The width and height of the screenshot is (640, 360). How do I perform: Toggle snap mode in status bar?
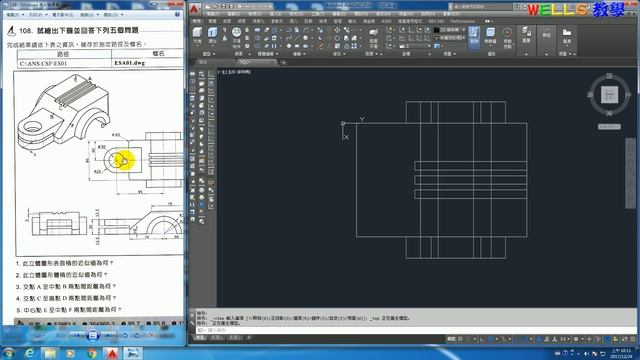coord(468,339)
